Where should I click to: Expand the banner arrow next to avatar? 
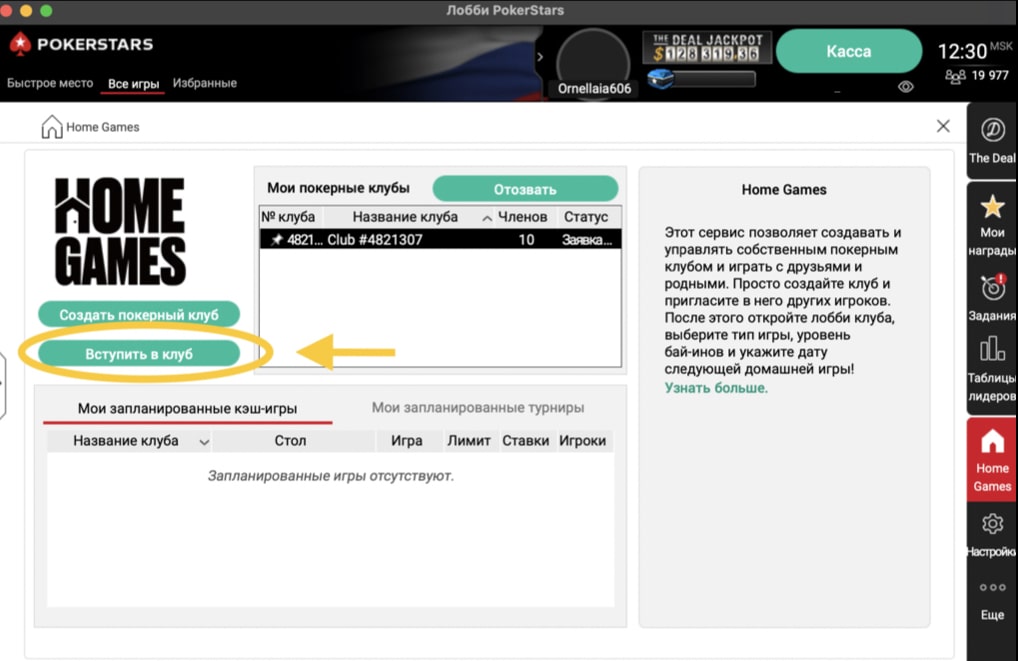click(x=540, y=57)
